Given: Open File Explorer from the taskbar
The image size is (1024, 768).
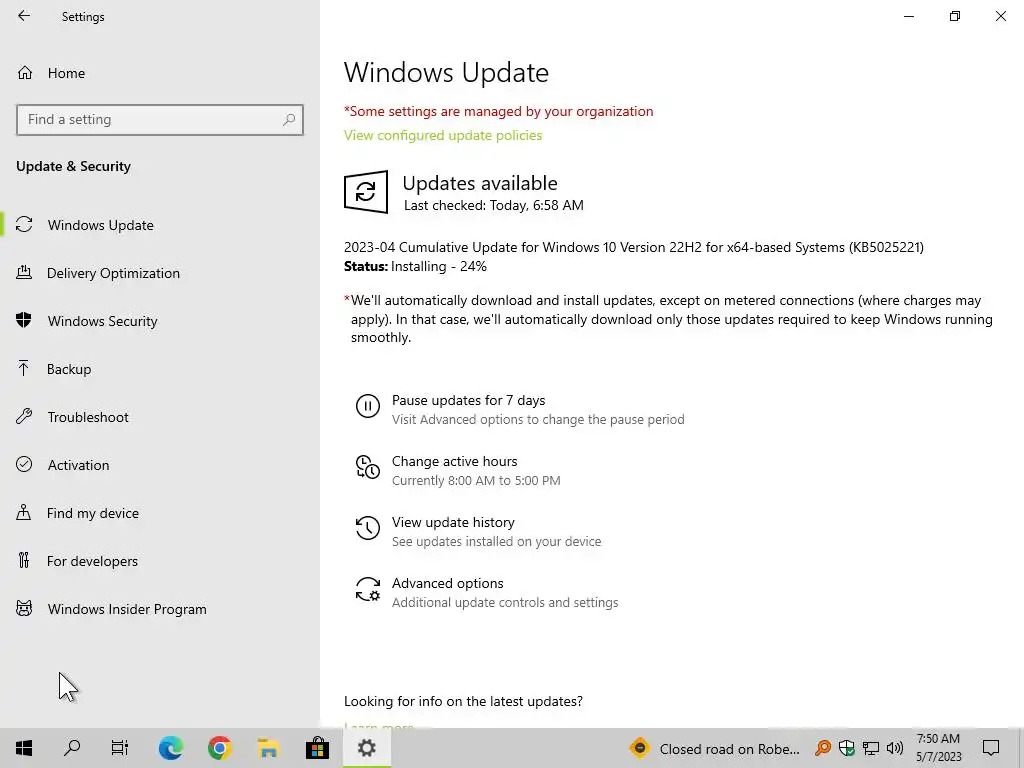Looking at the screenshot, I should point(268,748).
